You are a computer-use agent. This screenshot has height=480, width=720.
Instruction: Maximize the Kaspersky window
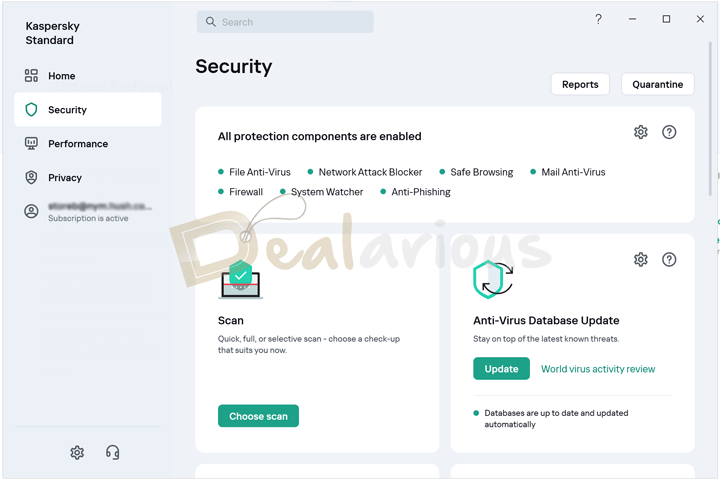666,19
